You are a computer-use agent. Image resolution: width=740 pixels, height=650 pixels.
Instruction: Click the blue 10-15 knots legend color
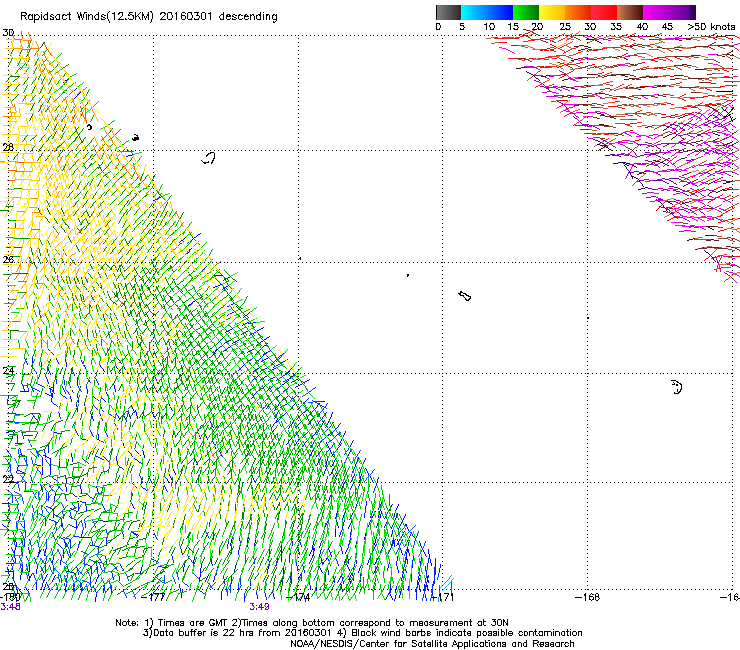500,12
